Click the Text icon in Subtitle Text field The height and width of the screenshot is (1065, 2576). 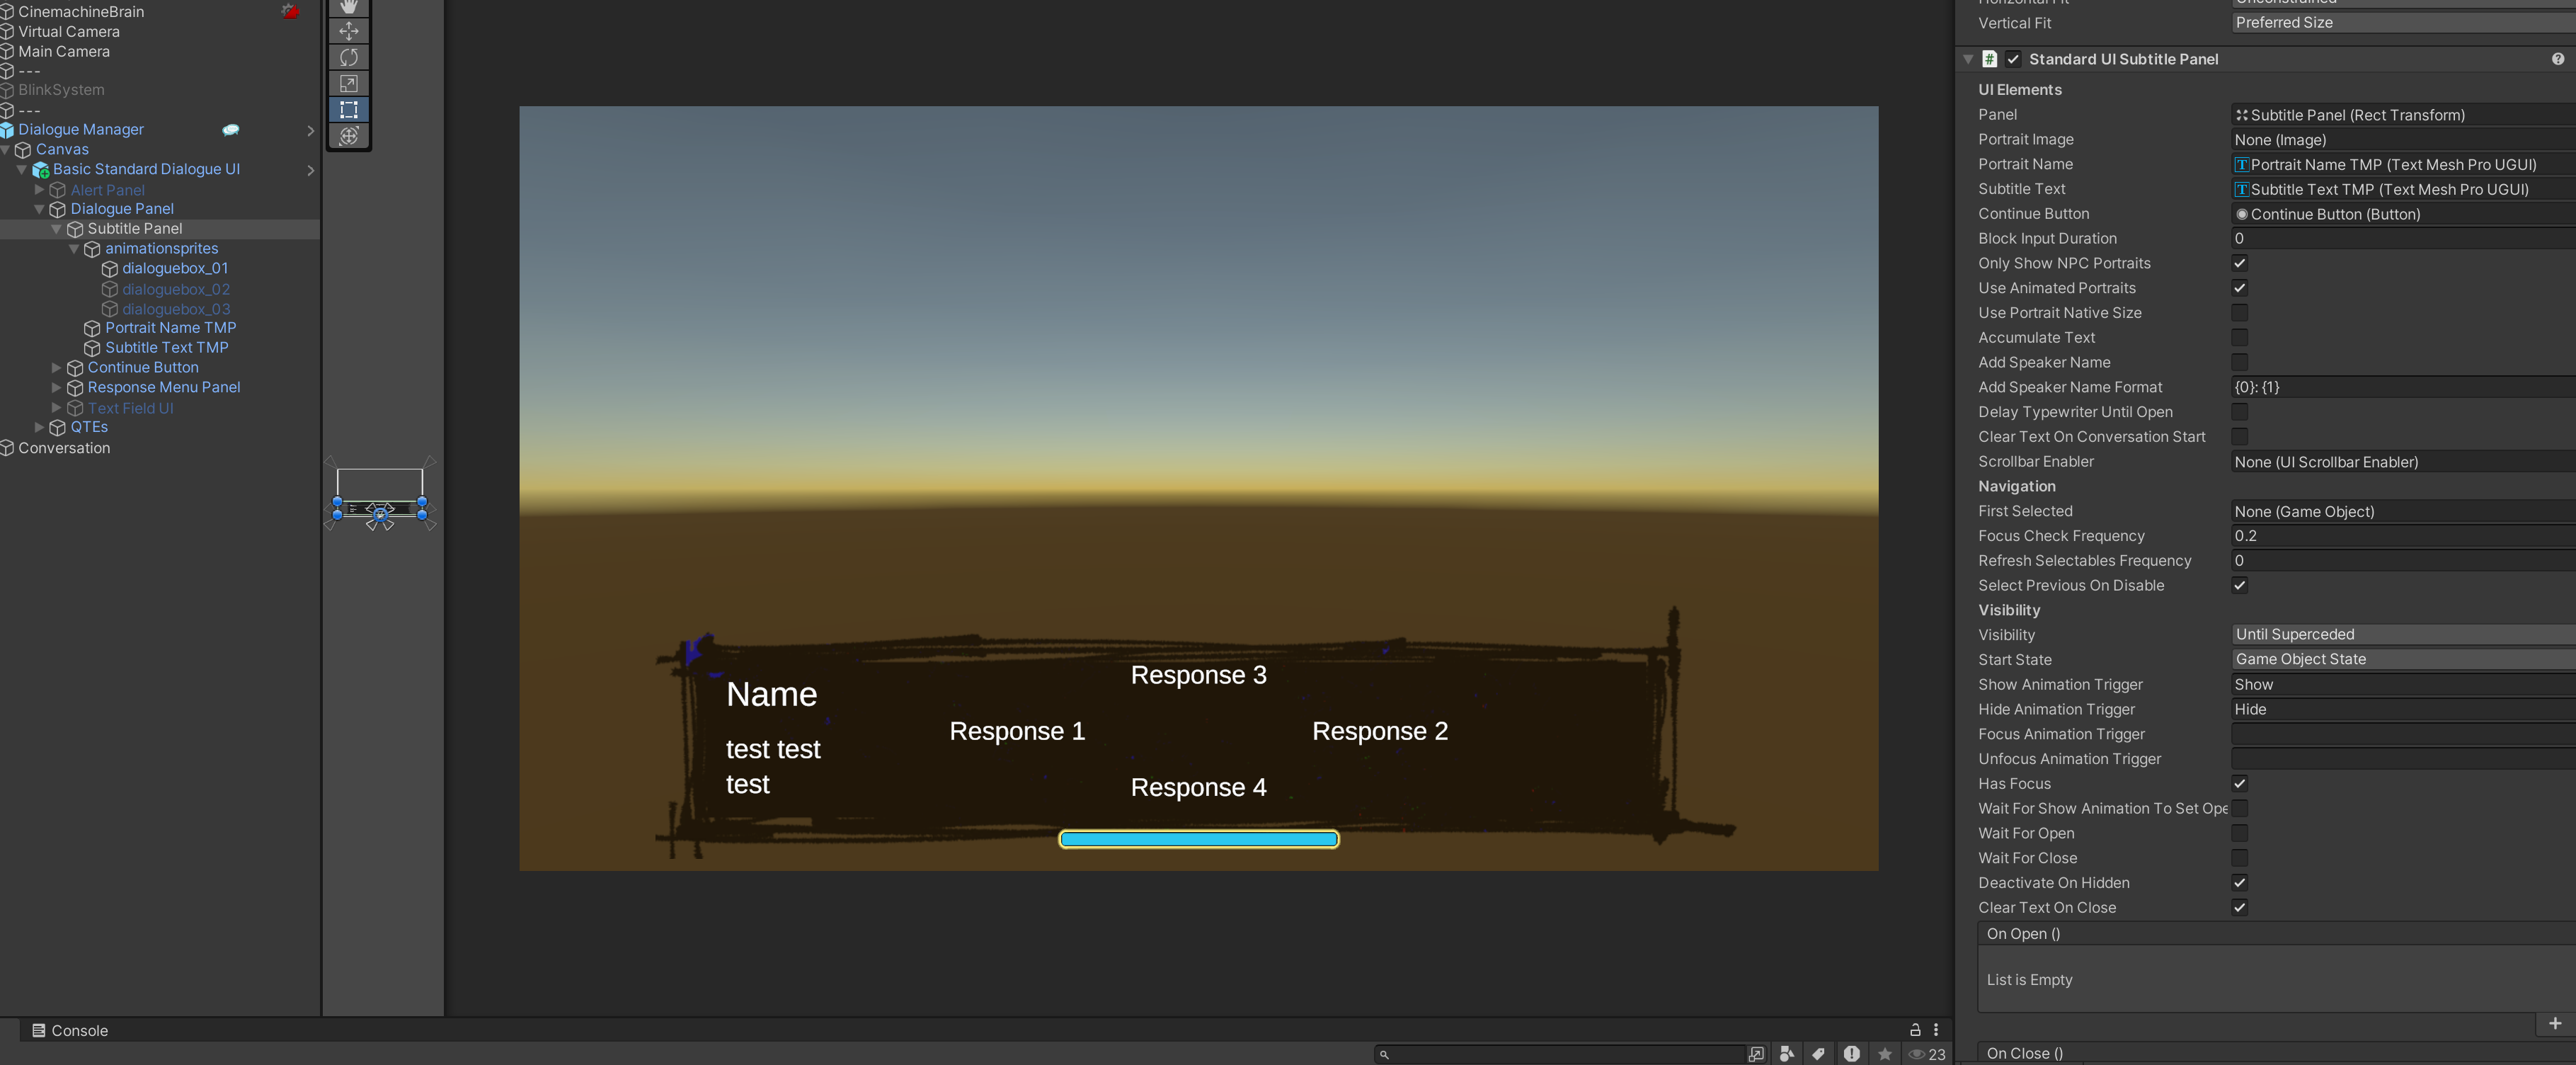point(2242,190)
